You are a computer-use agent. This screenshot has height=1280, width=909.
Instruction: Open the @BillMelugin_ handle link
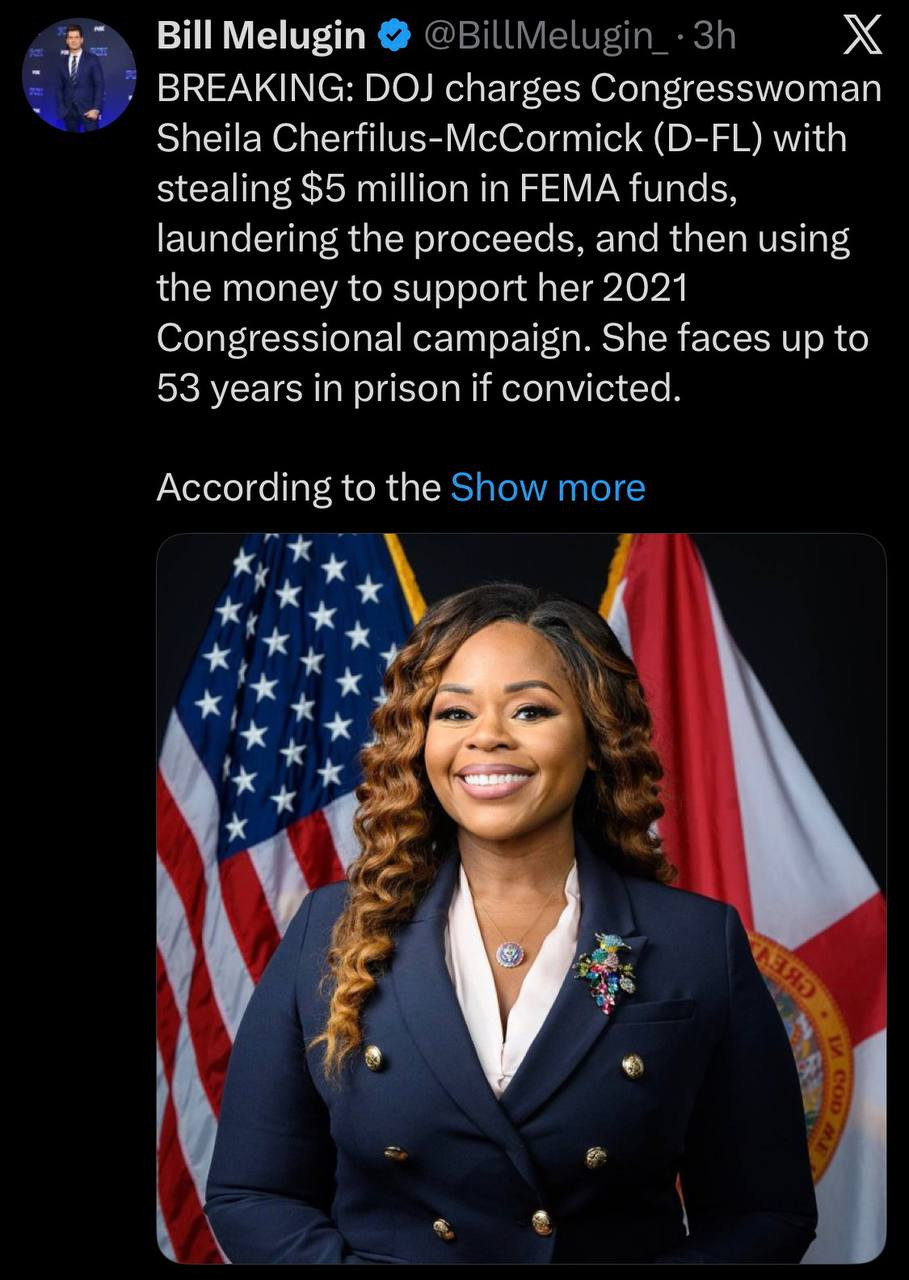[x=549, y=37]
